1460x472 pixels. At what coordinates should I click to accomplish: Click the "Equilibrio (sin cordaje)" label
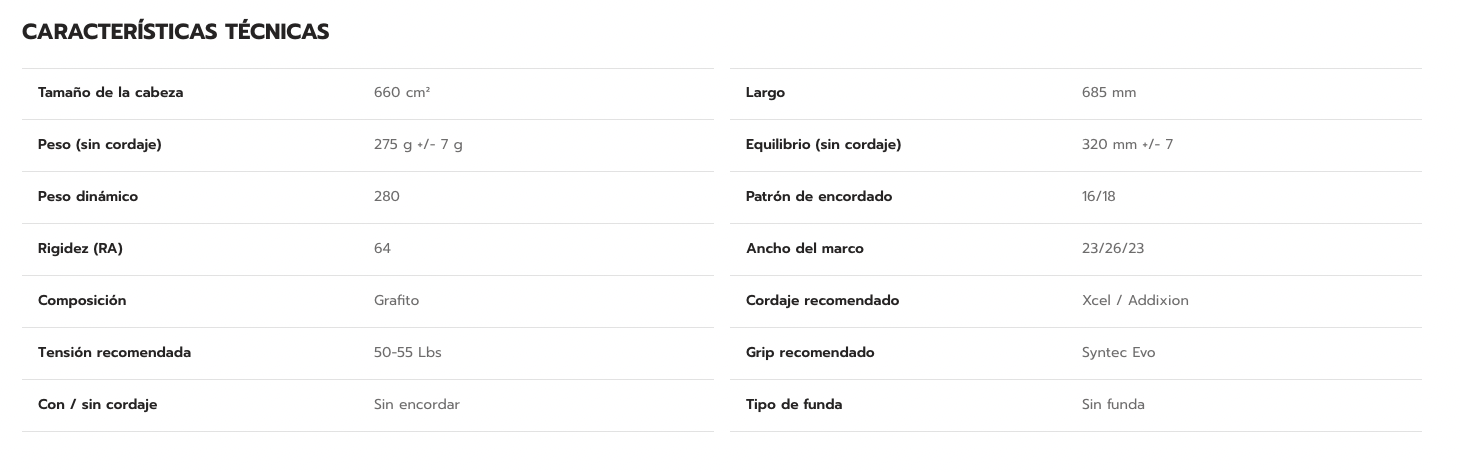point(823,145)
